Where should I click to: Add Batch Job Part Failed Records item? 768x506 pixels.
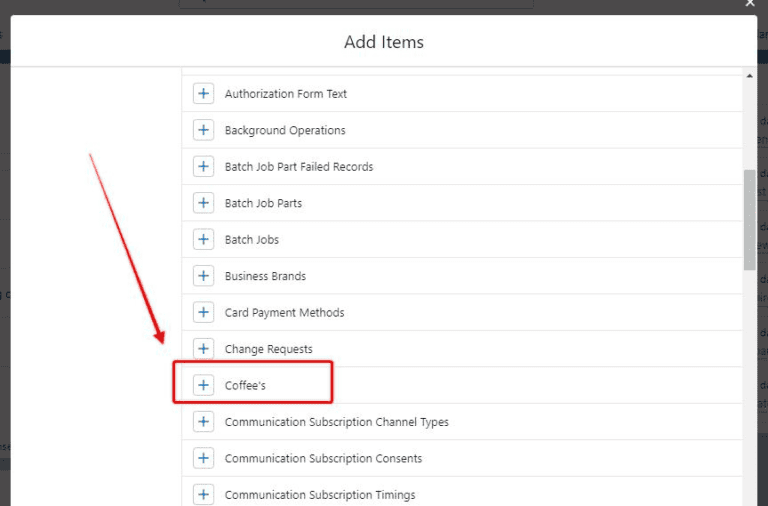203,167
